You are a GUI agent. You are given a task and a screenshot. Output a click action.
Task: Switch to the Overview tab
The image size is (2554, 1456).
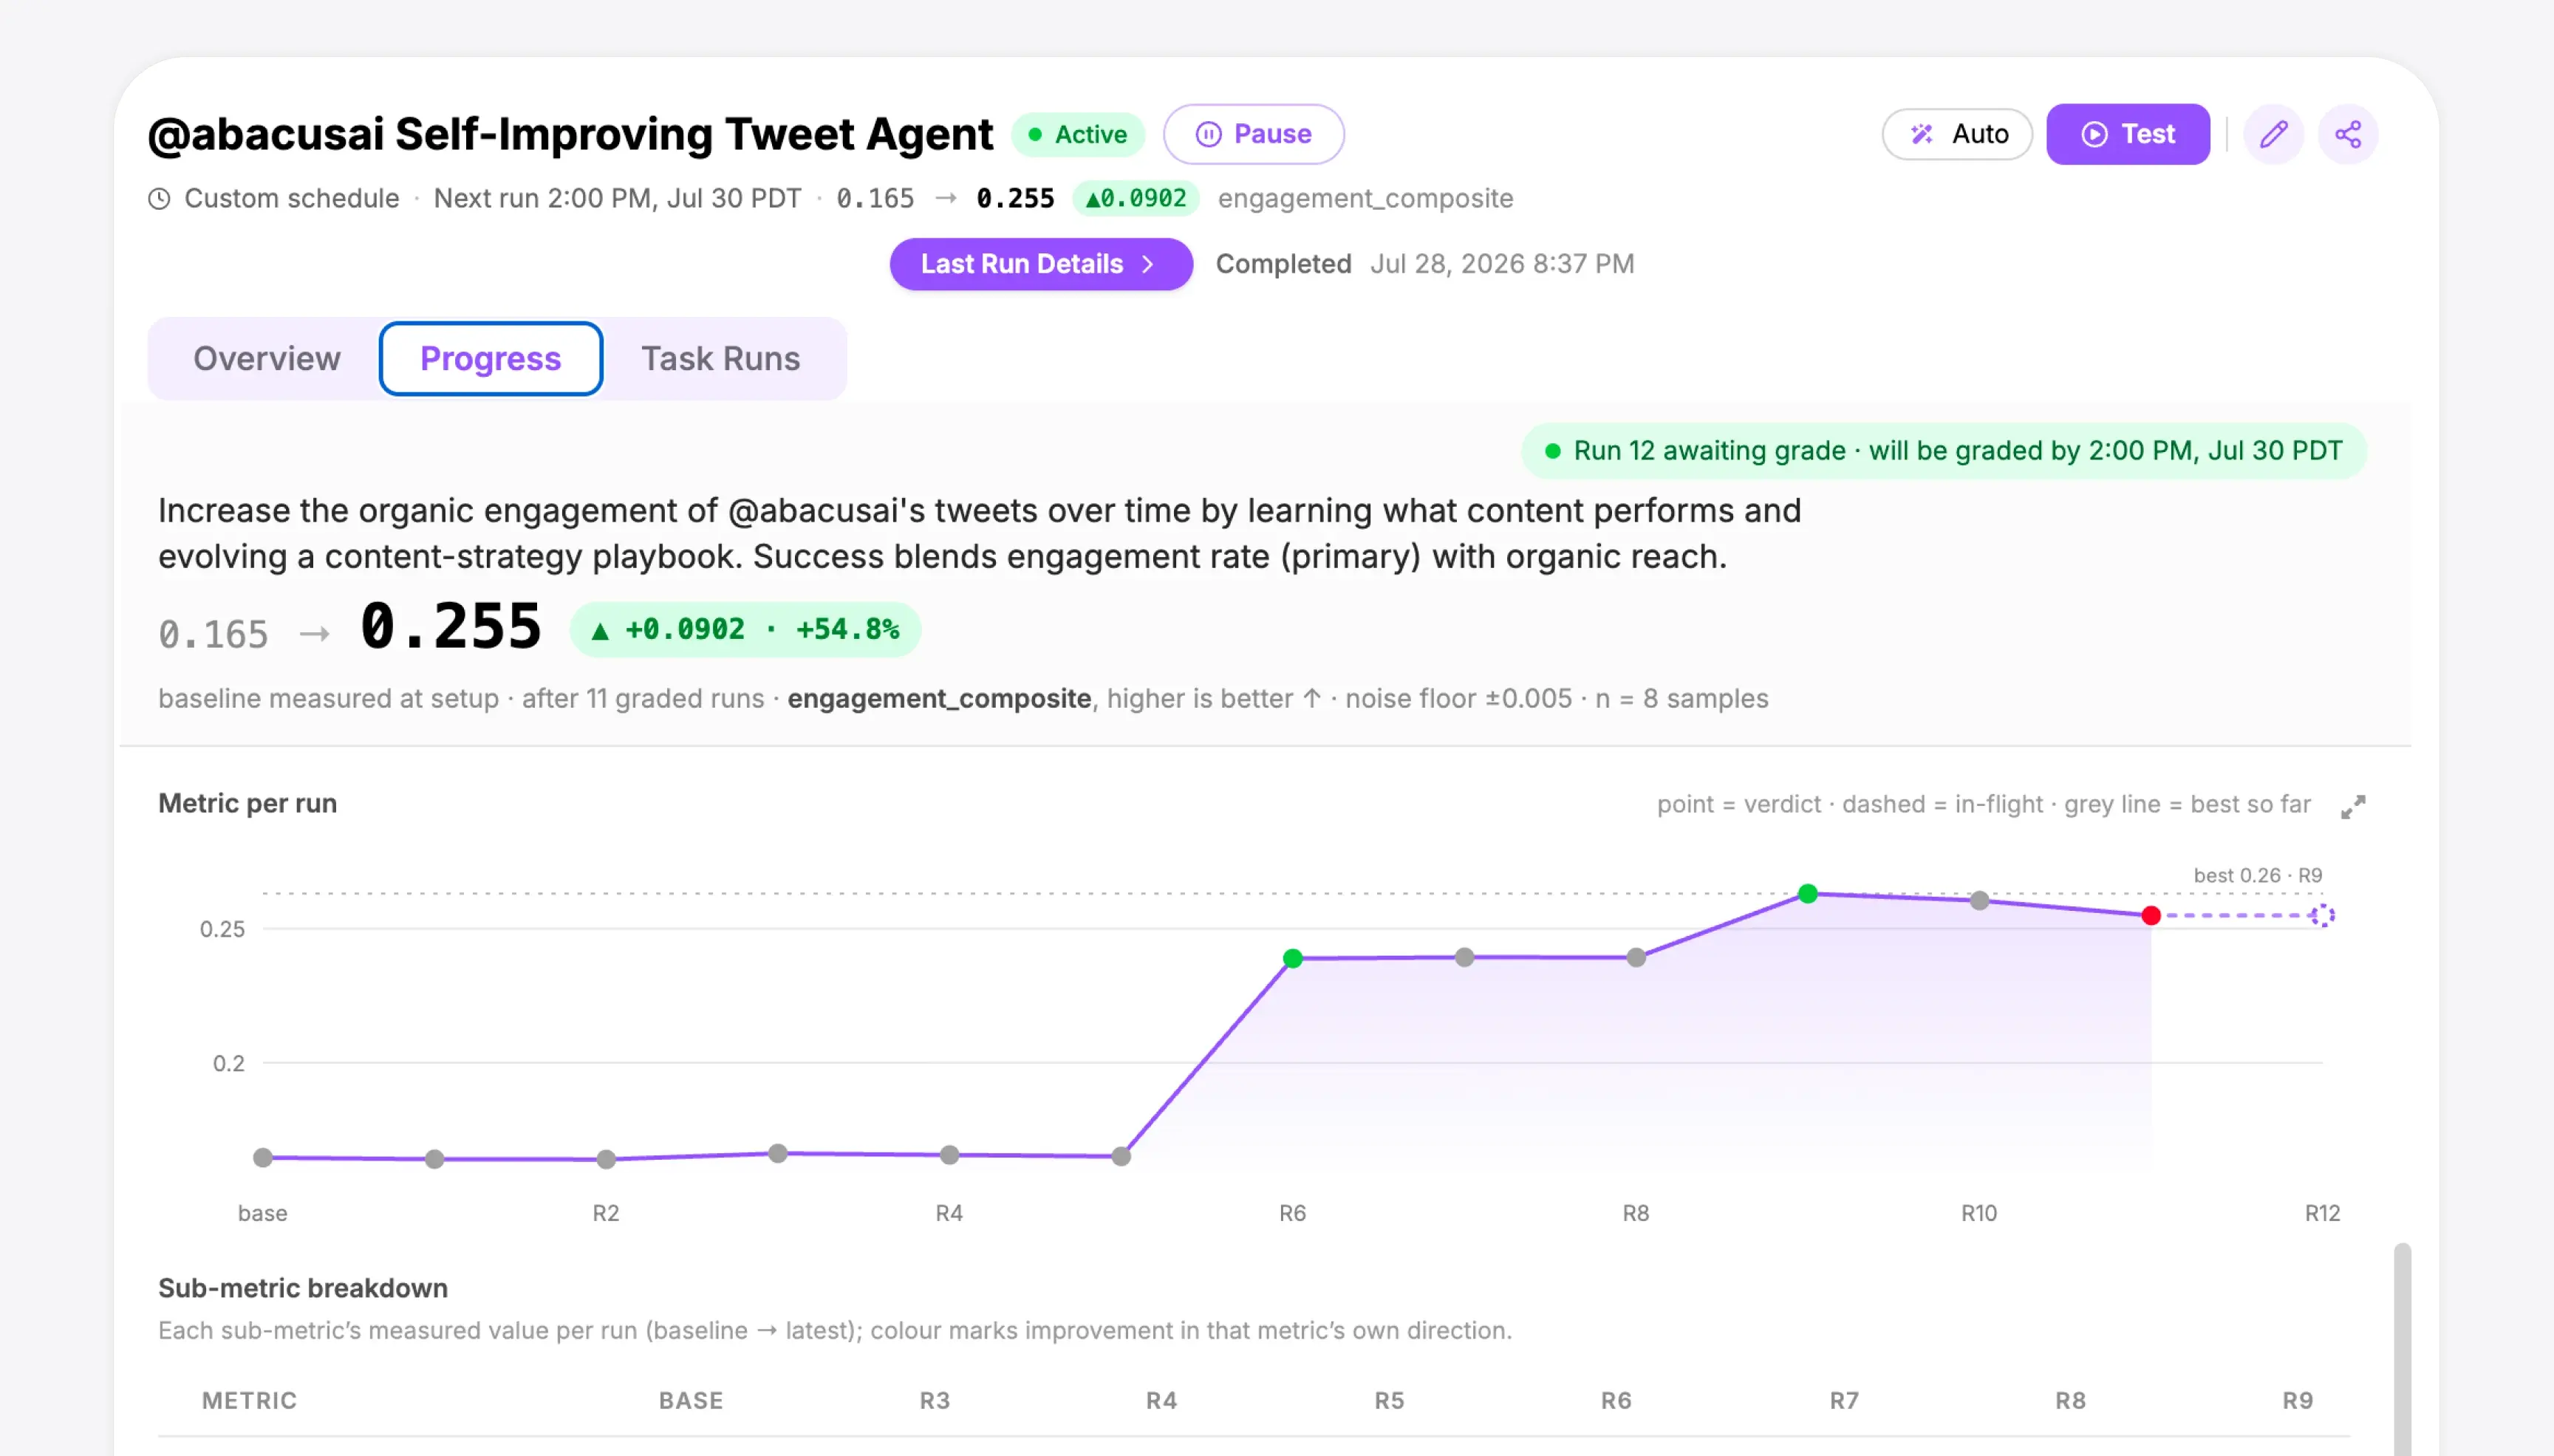coord(266,359)
